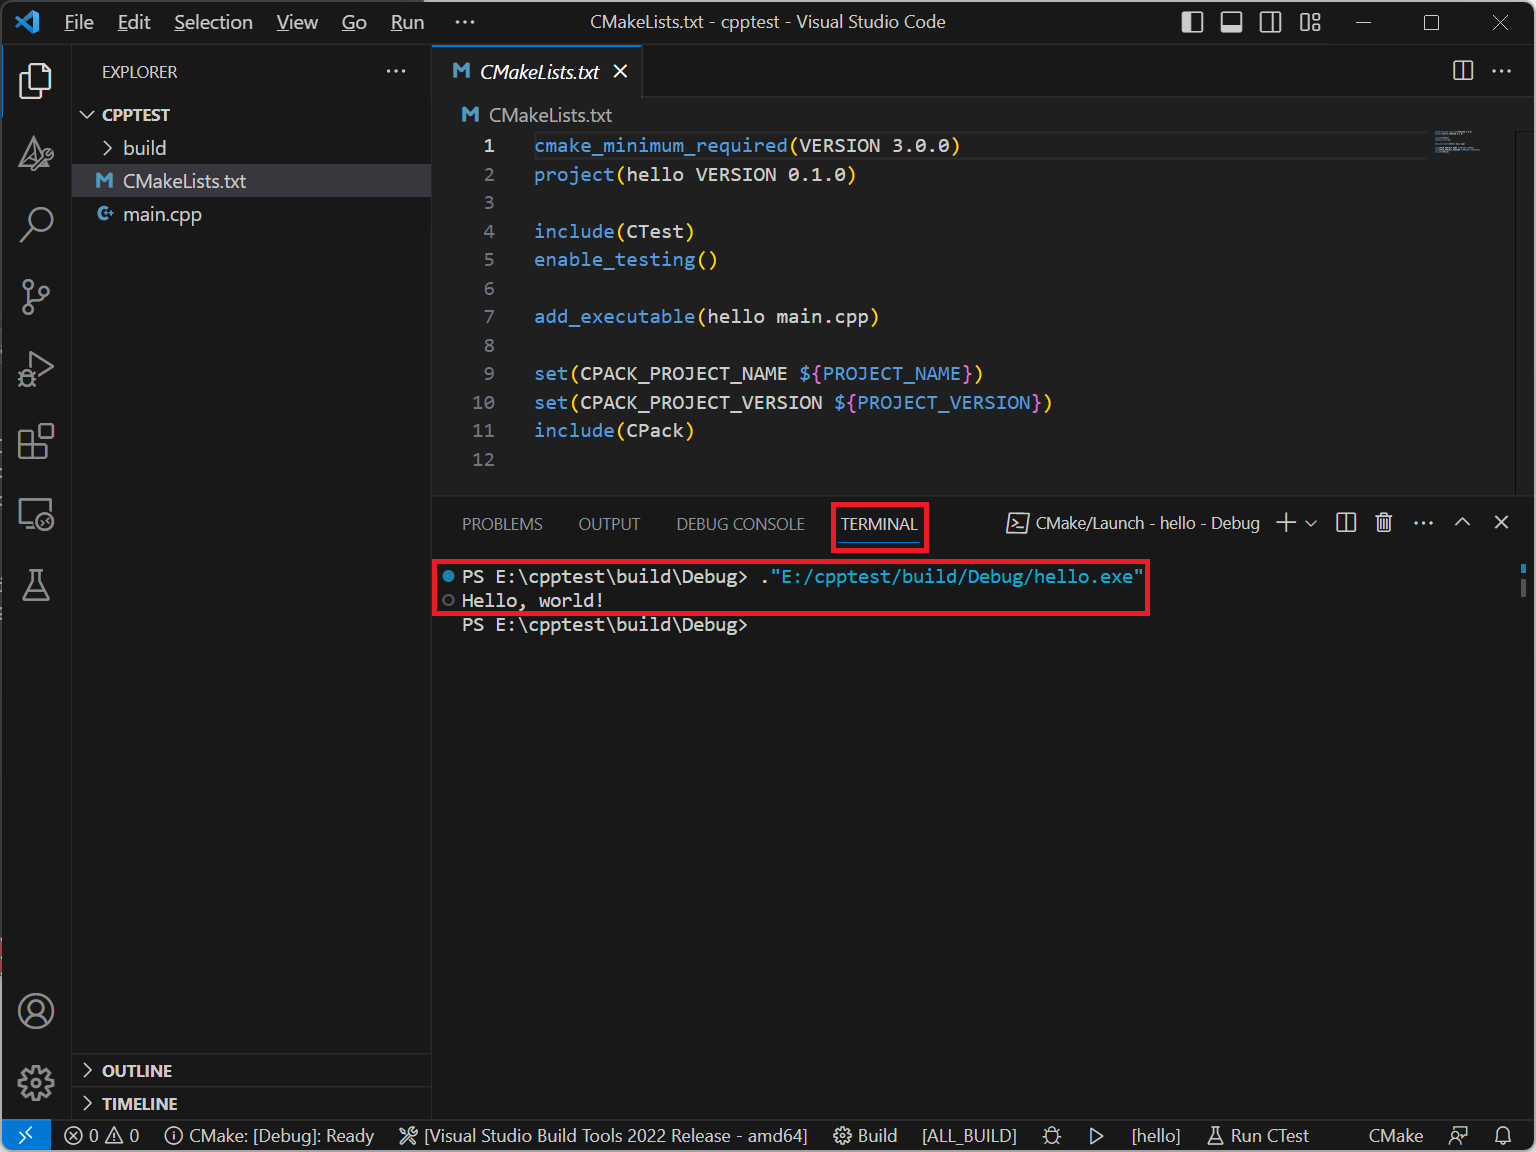Toggle primary side bar visibility
Screen dimensions: 1536x1152
[x=1192, y=22]
